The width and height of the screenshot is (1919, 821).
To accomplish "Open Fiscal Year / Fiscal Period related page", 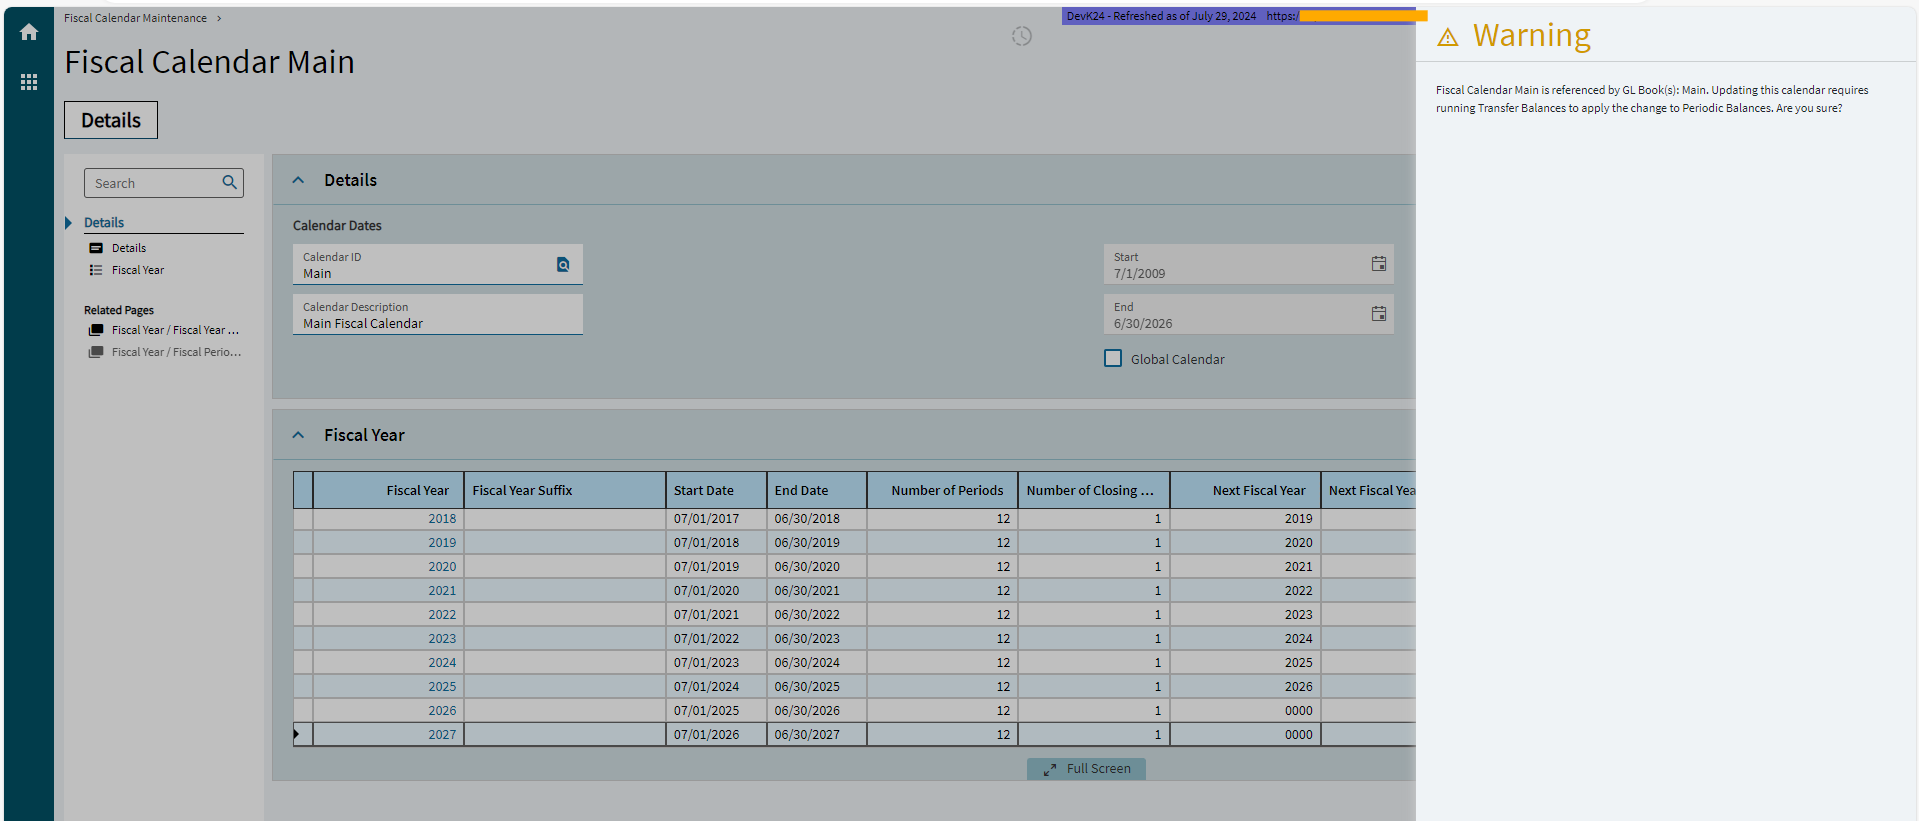I will tap(176, 352).
